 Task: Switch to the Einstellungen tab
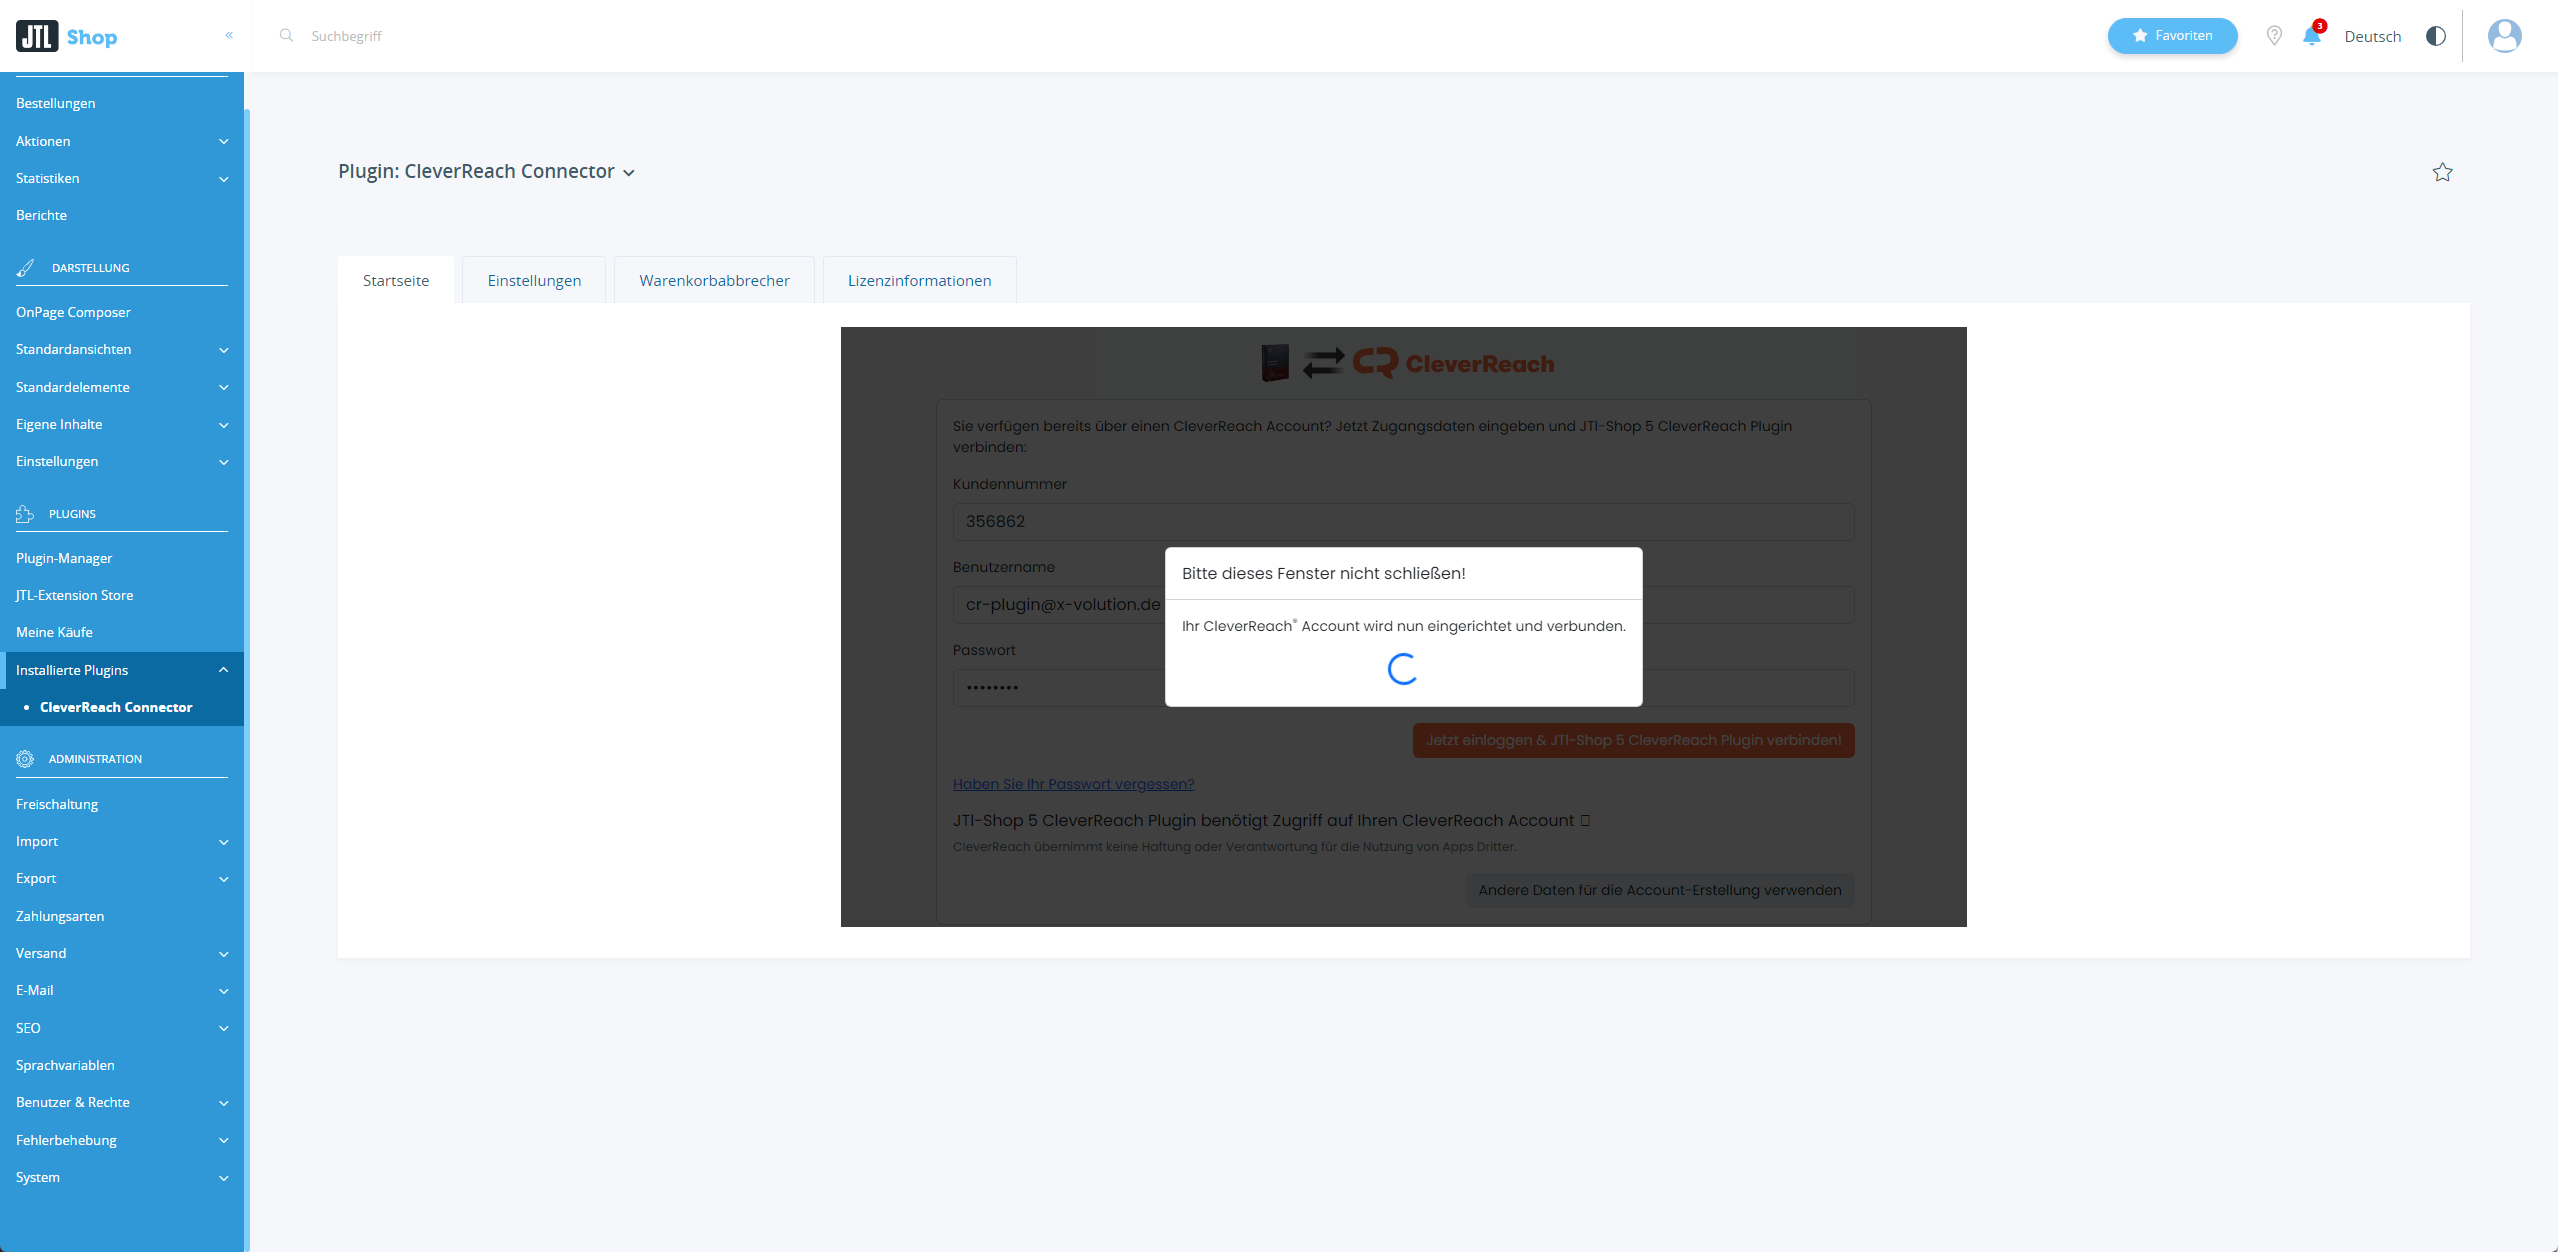click(x=534, y=280)
